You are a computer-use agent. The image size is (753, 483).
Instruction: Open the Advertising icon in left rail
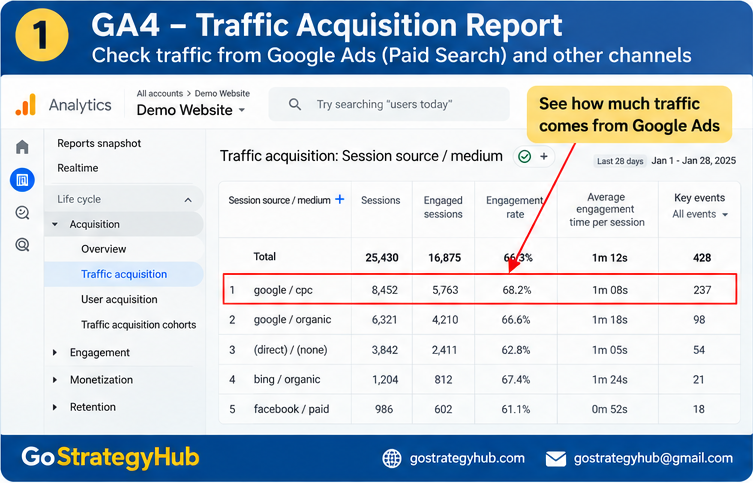pyautogui.click(x=22, y=245)
